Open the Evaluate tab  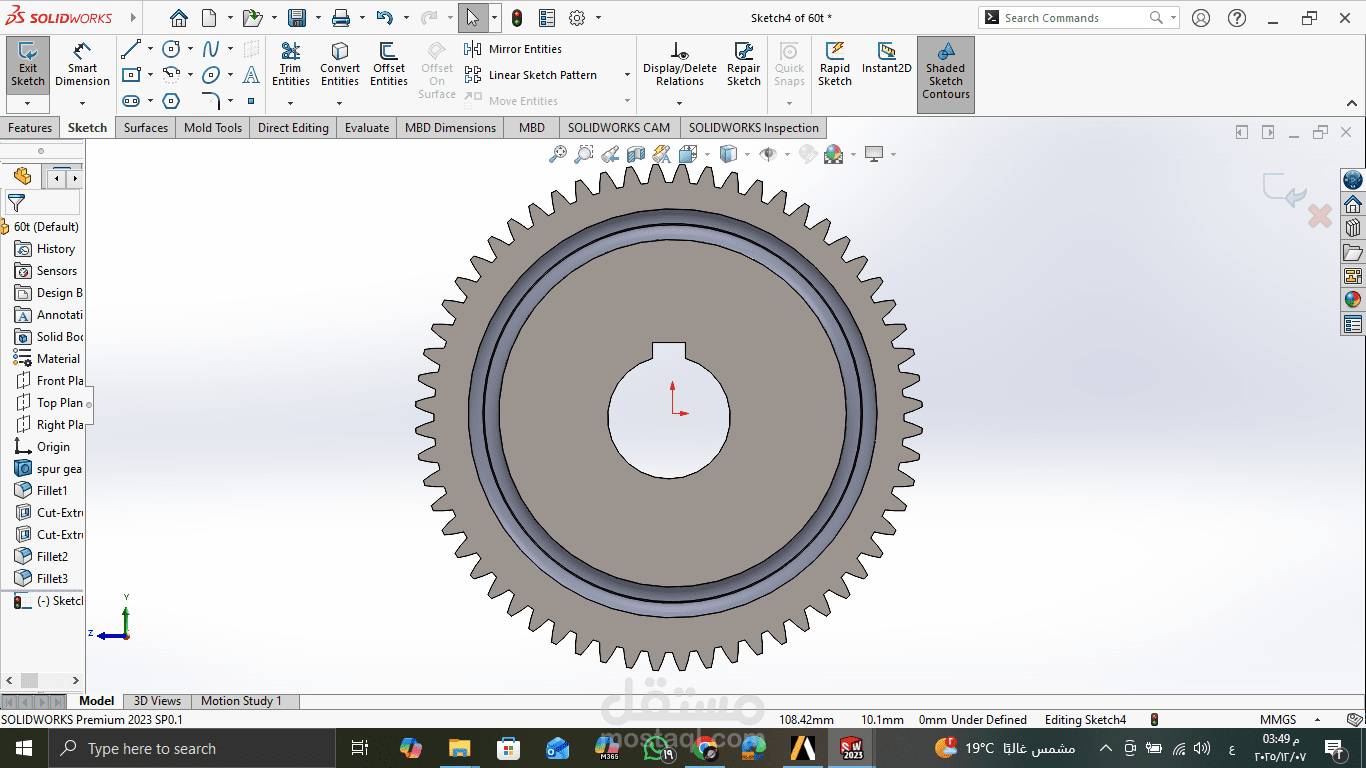pyautogui.click(x=367, y=128)
